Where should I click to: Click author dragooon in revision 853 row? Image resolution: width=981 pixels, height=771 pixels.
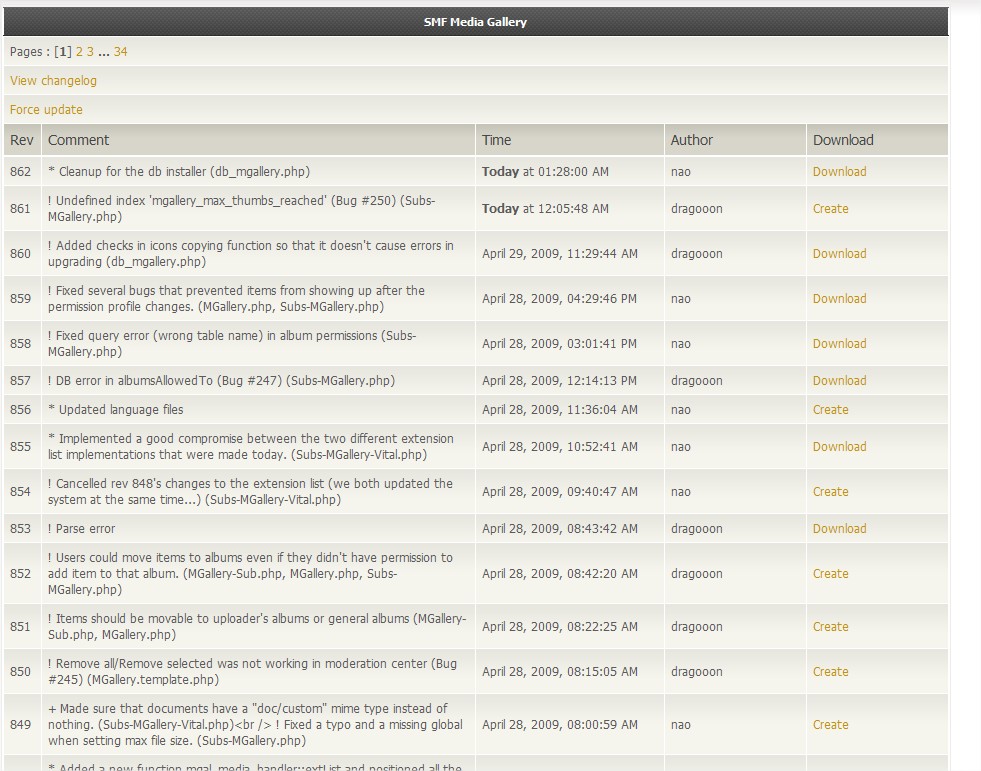[x=696, y=528]
